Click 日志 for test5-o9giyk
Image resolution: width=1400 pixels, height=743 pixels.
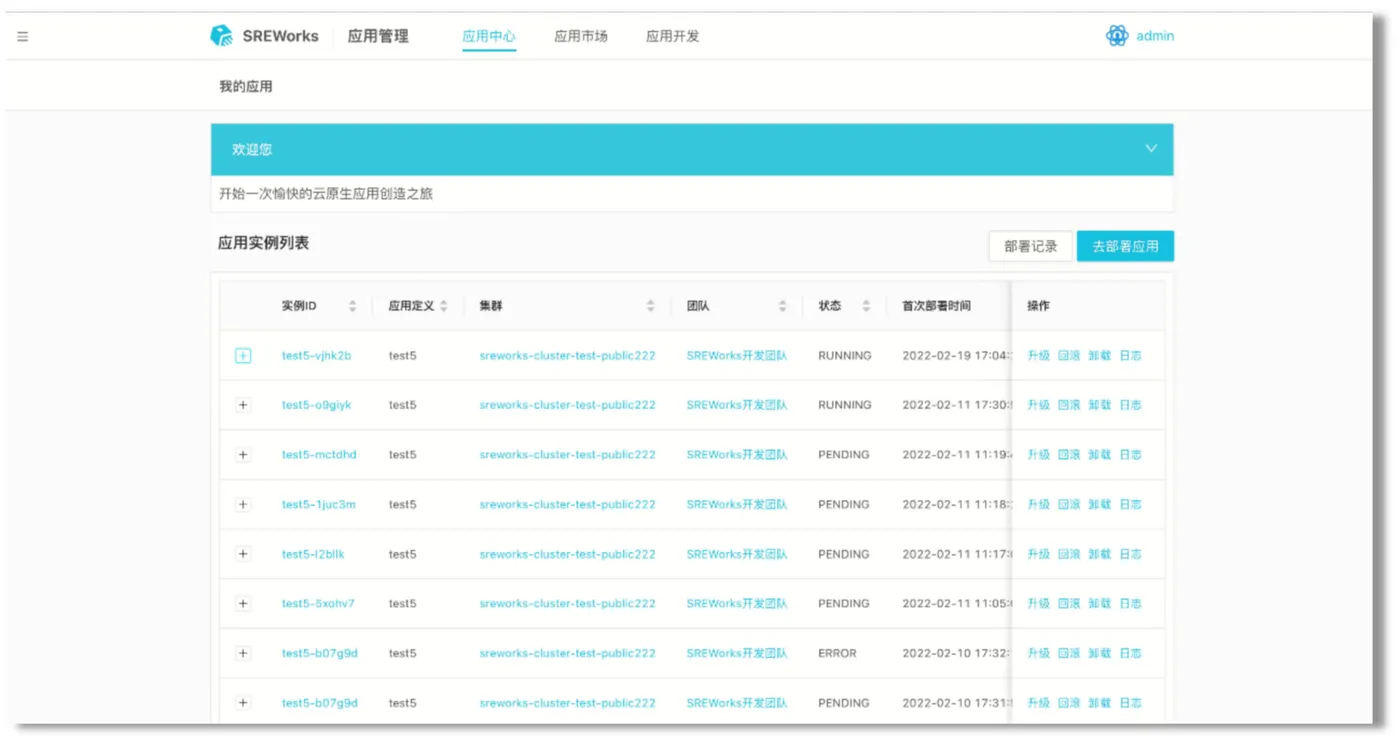click(1130, 405)
